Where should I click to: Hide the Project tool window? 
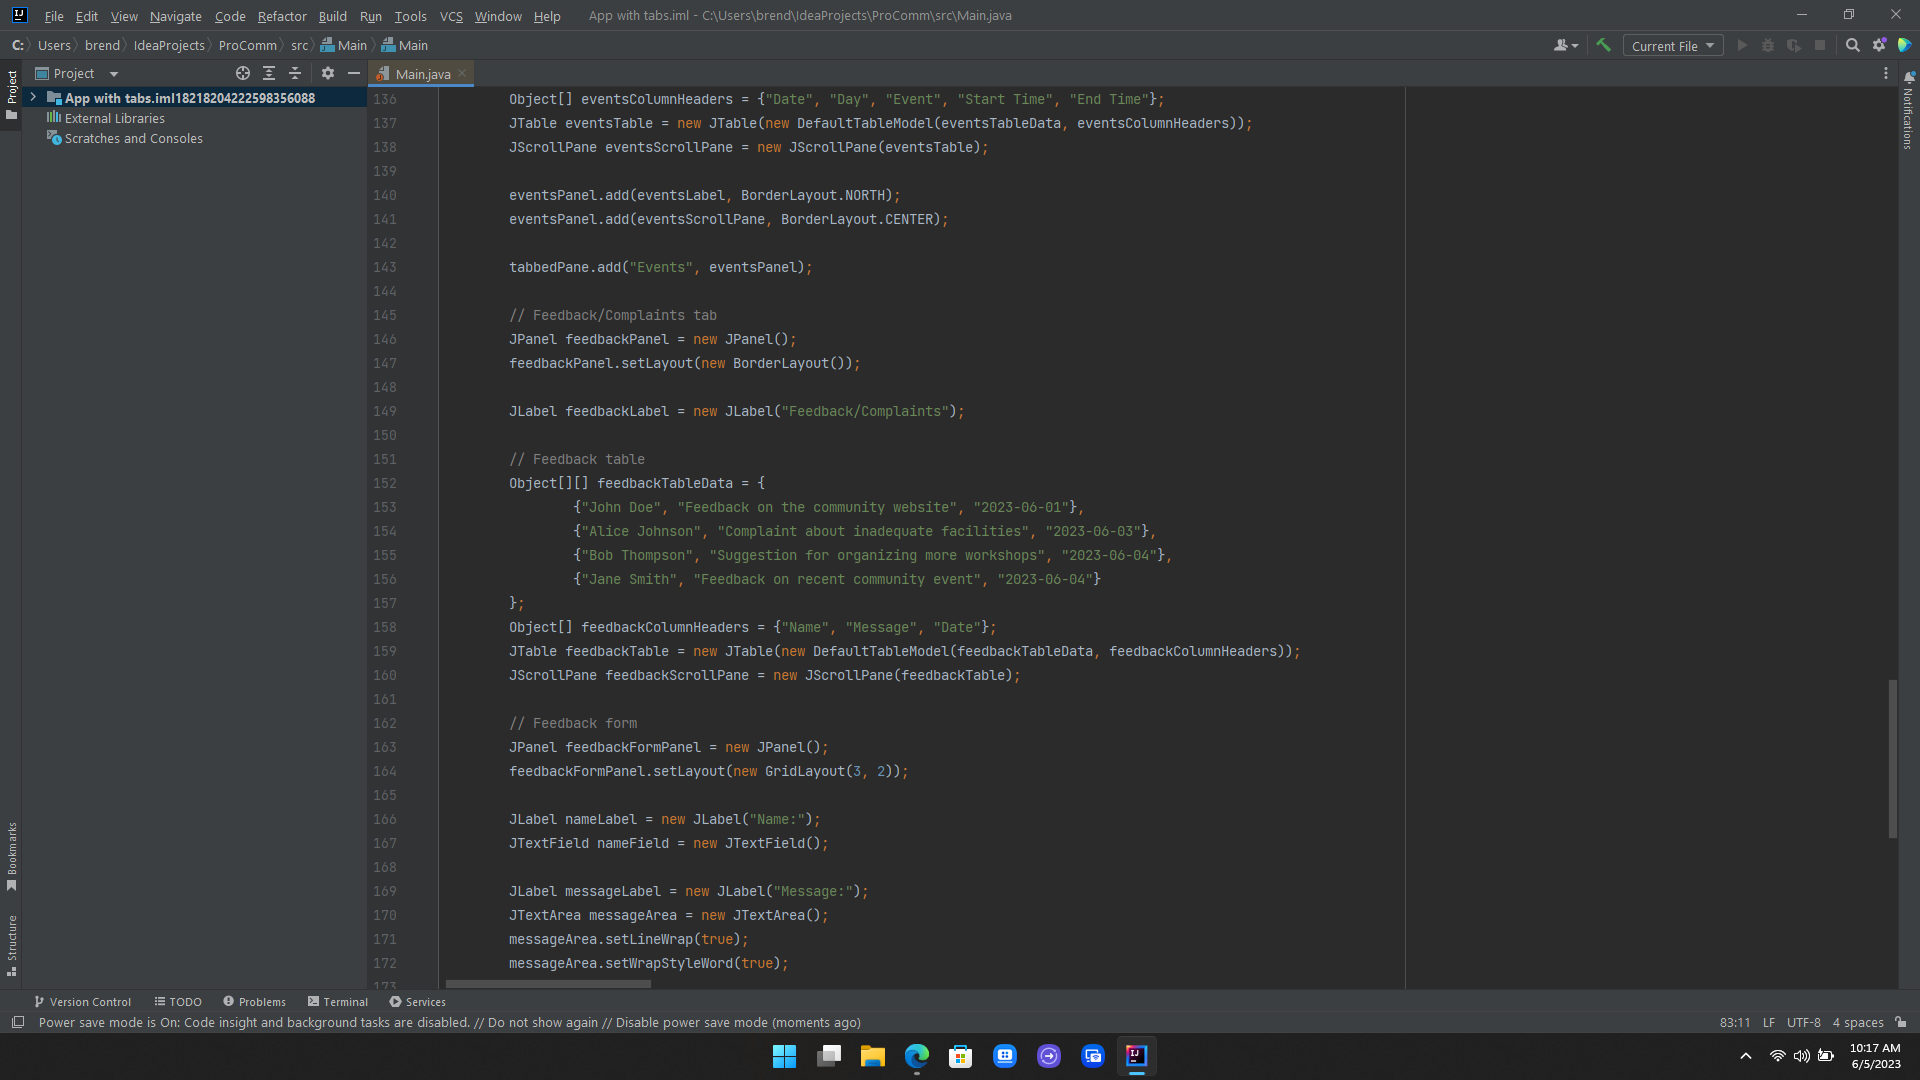coord(354,73)
